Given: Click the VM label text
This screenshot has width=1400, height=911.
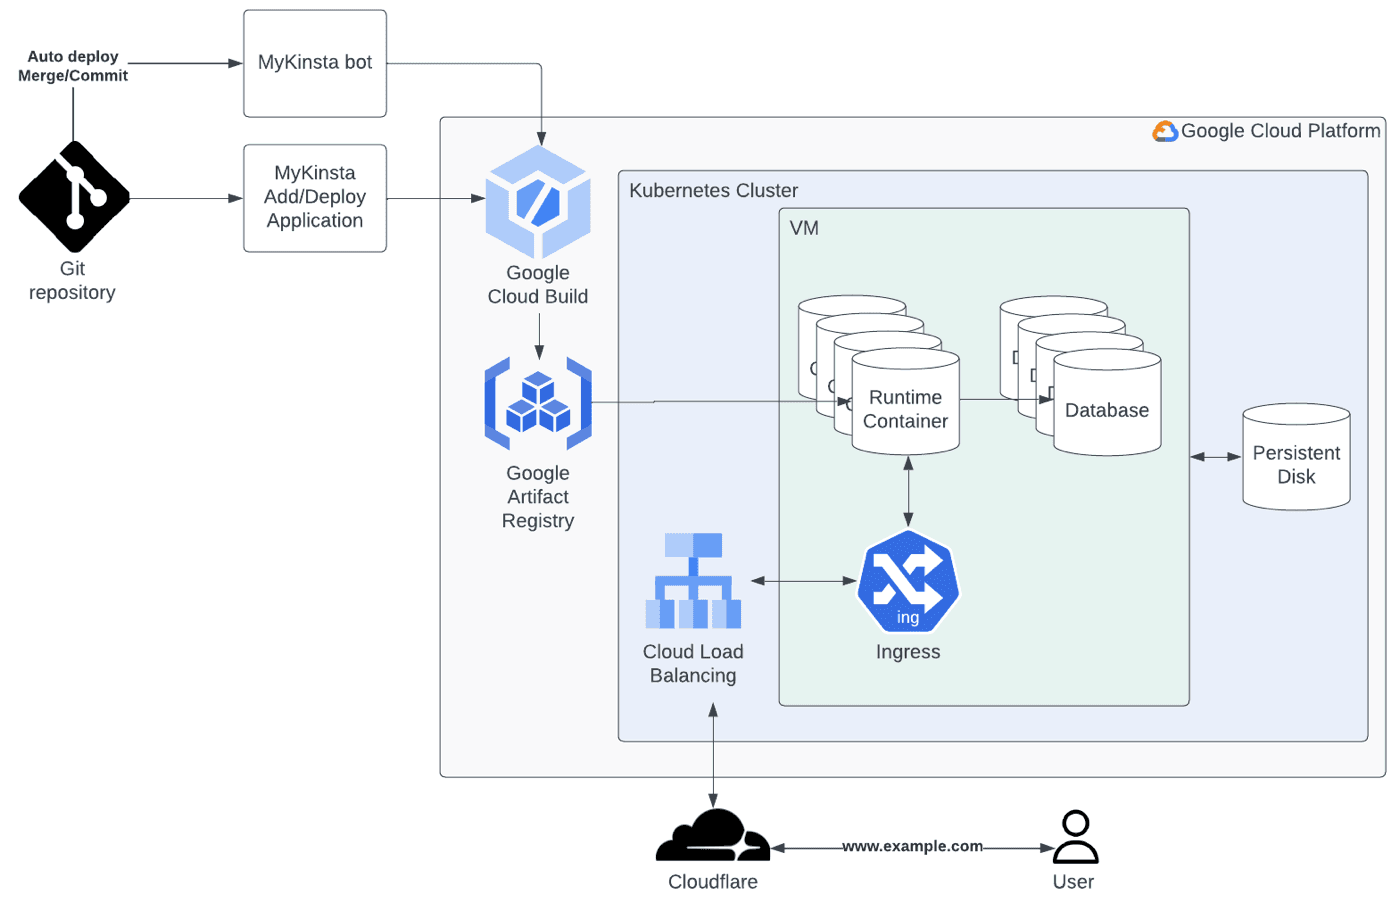Looking at the screenshot, I should 804,228.
